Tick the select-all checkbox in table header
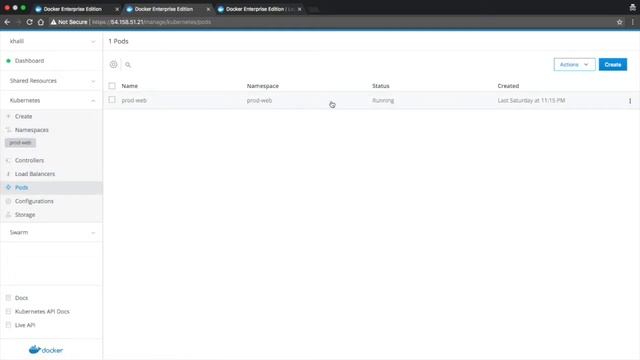The height and width of the screenshot is (360, 640). [112, 86]
